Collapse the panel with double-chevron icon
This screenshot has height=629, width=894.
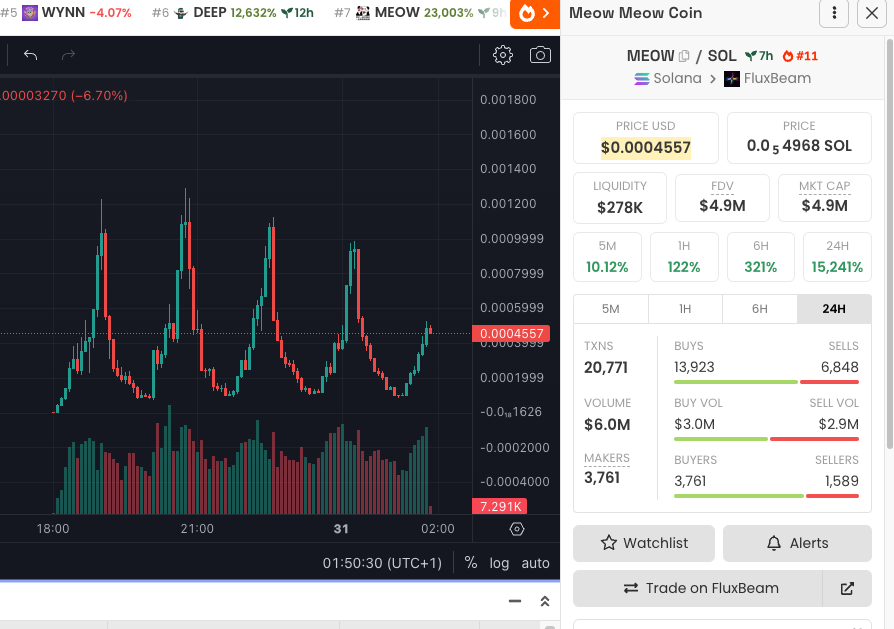(544, 601)
